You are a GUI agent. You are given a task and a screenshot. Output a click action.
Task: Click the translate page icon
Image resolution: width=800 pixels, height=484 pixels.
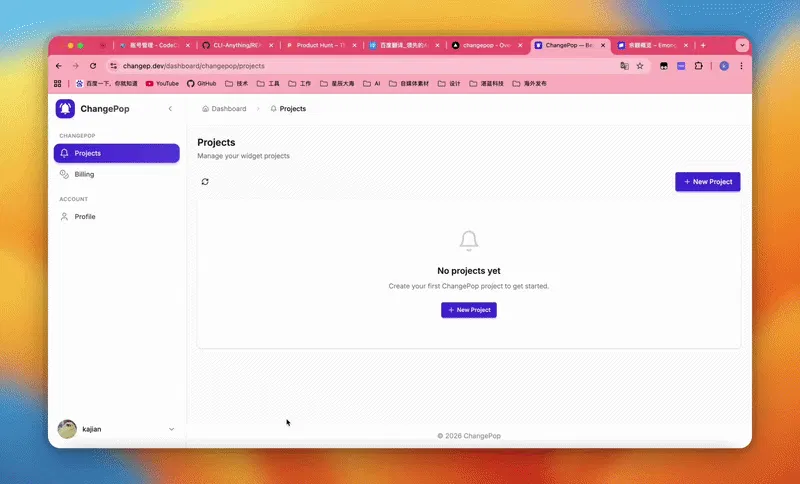pos(624,66)
